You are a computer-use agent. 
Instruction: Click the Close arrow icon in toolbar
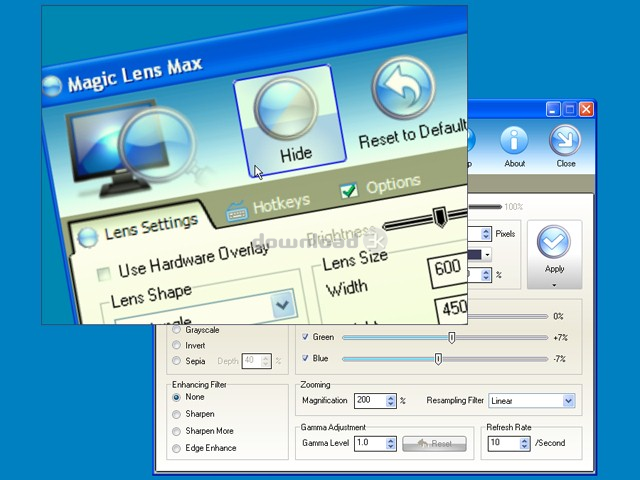click(x=565, y=140)
